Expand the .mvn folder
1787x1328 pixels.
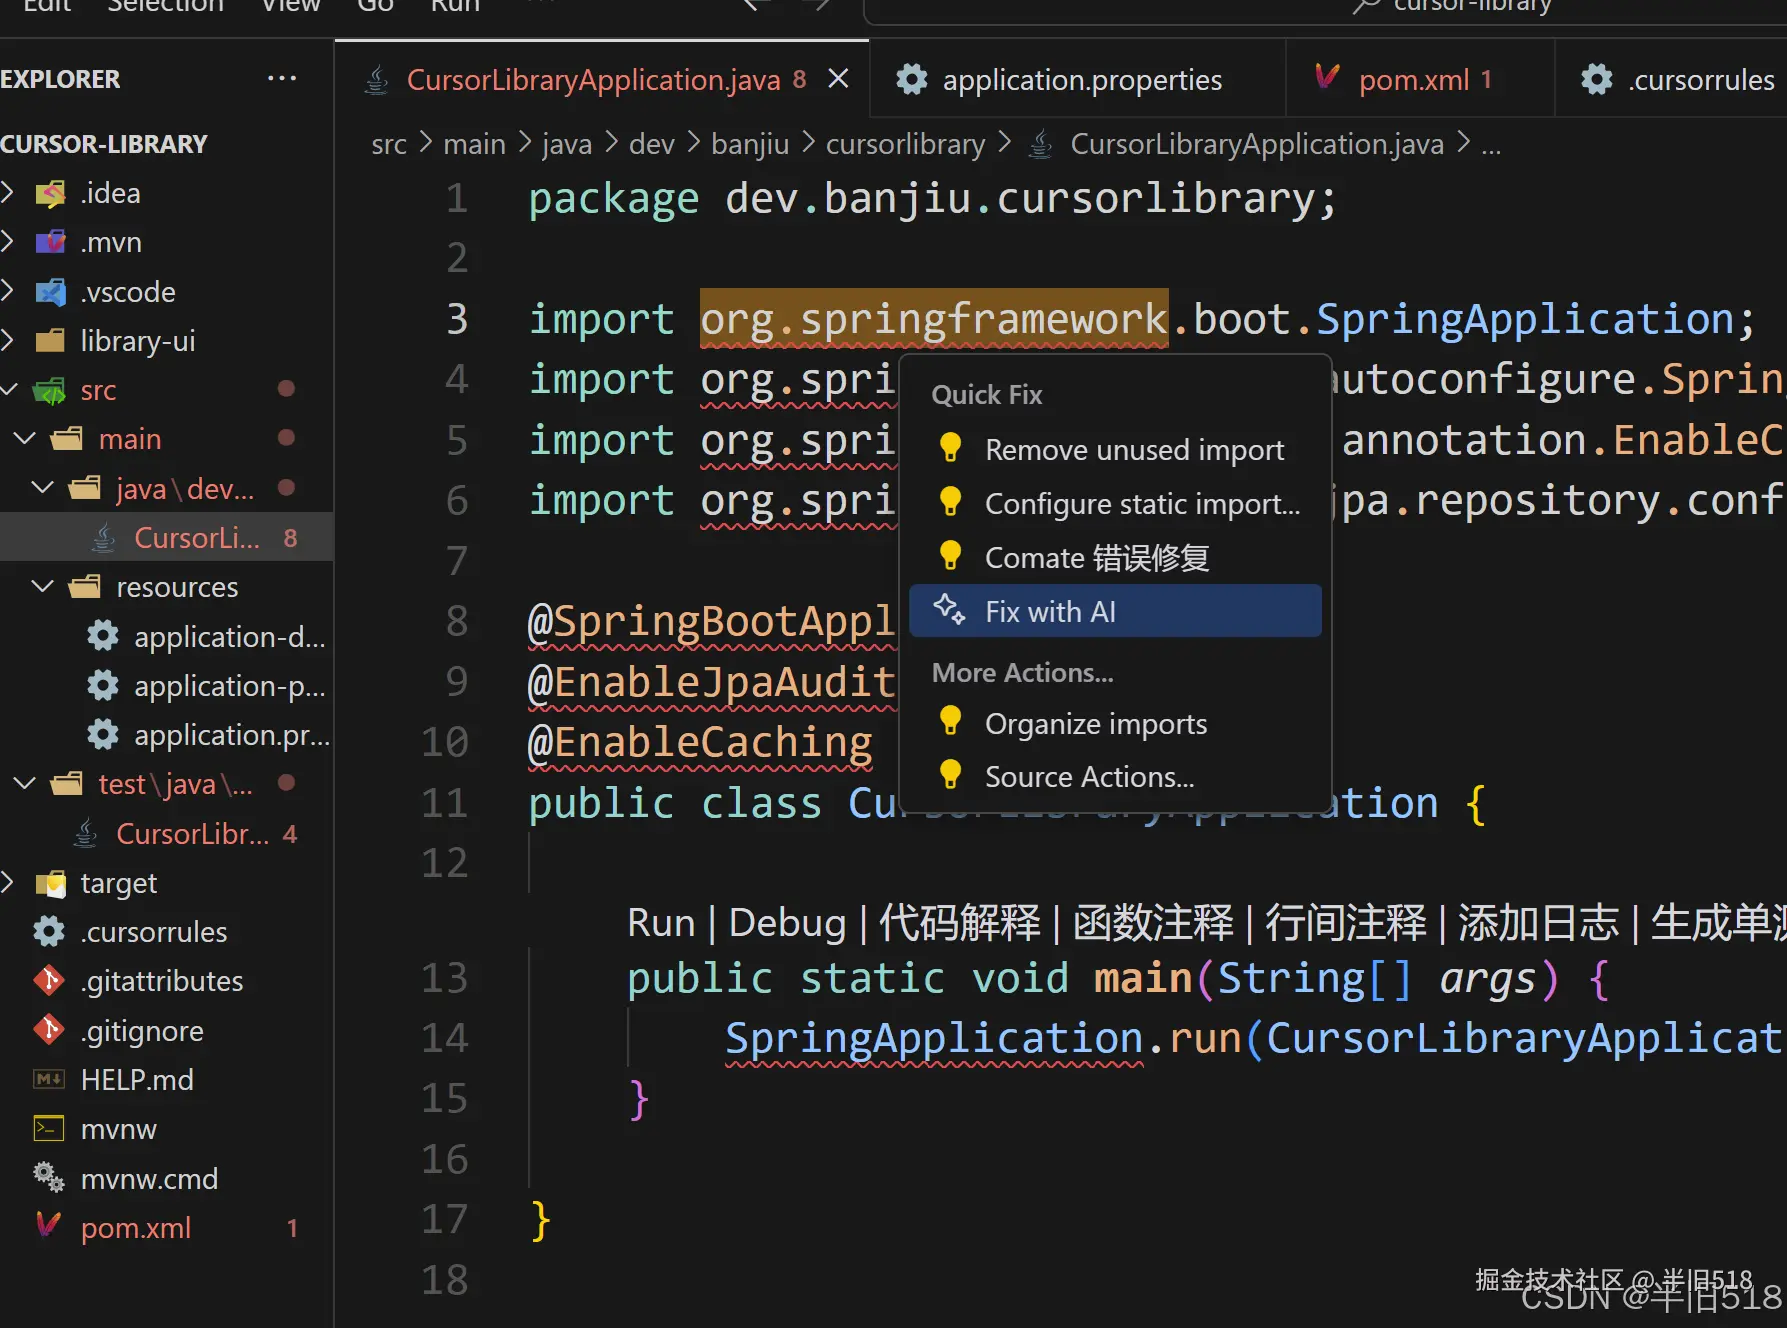8,241
